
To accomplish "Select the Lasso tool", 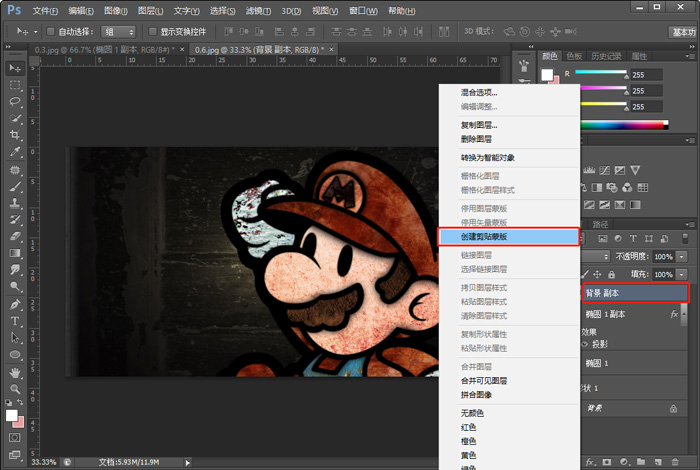I will (15, 101).
